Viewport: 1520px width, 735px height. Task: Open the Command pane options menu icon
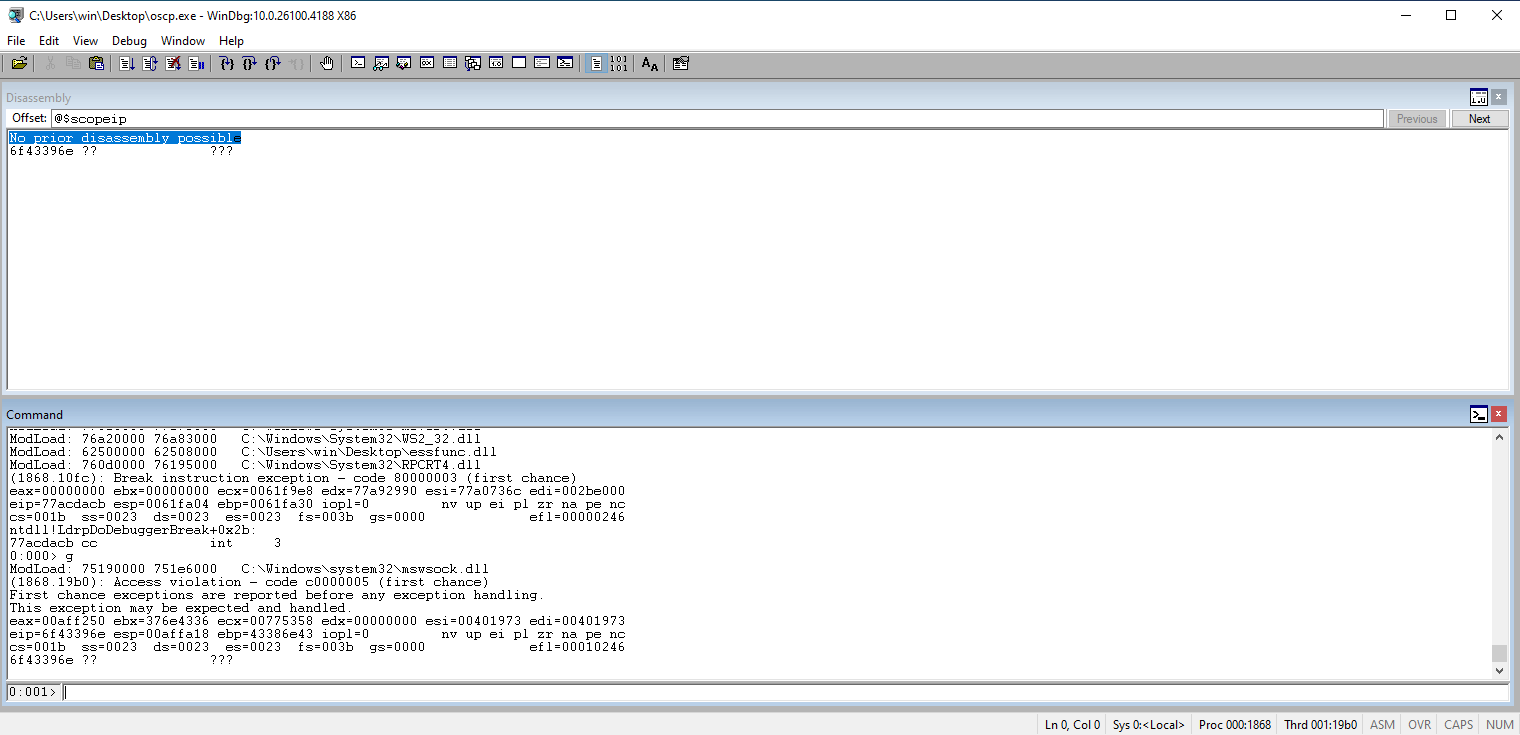coord(1478,414)
